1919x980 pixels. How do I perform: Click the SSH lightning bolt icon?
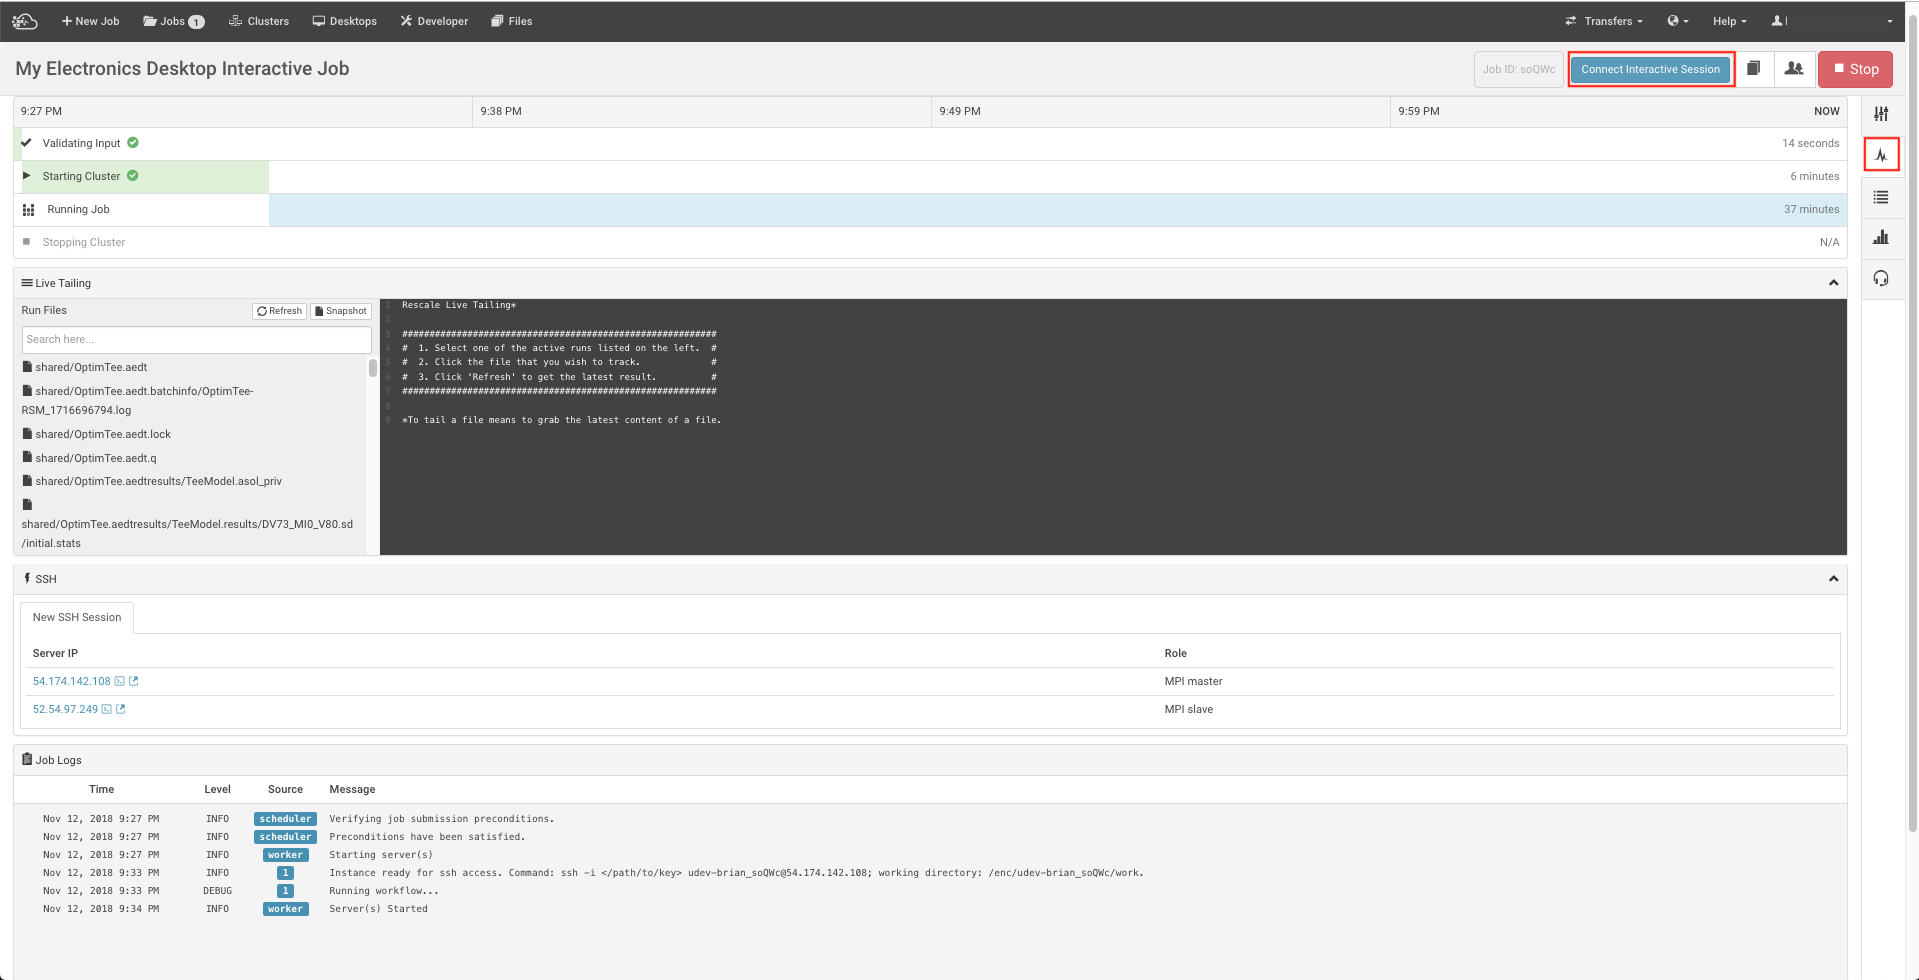point(27,578)
